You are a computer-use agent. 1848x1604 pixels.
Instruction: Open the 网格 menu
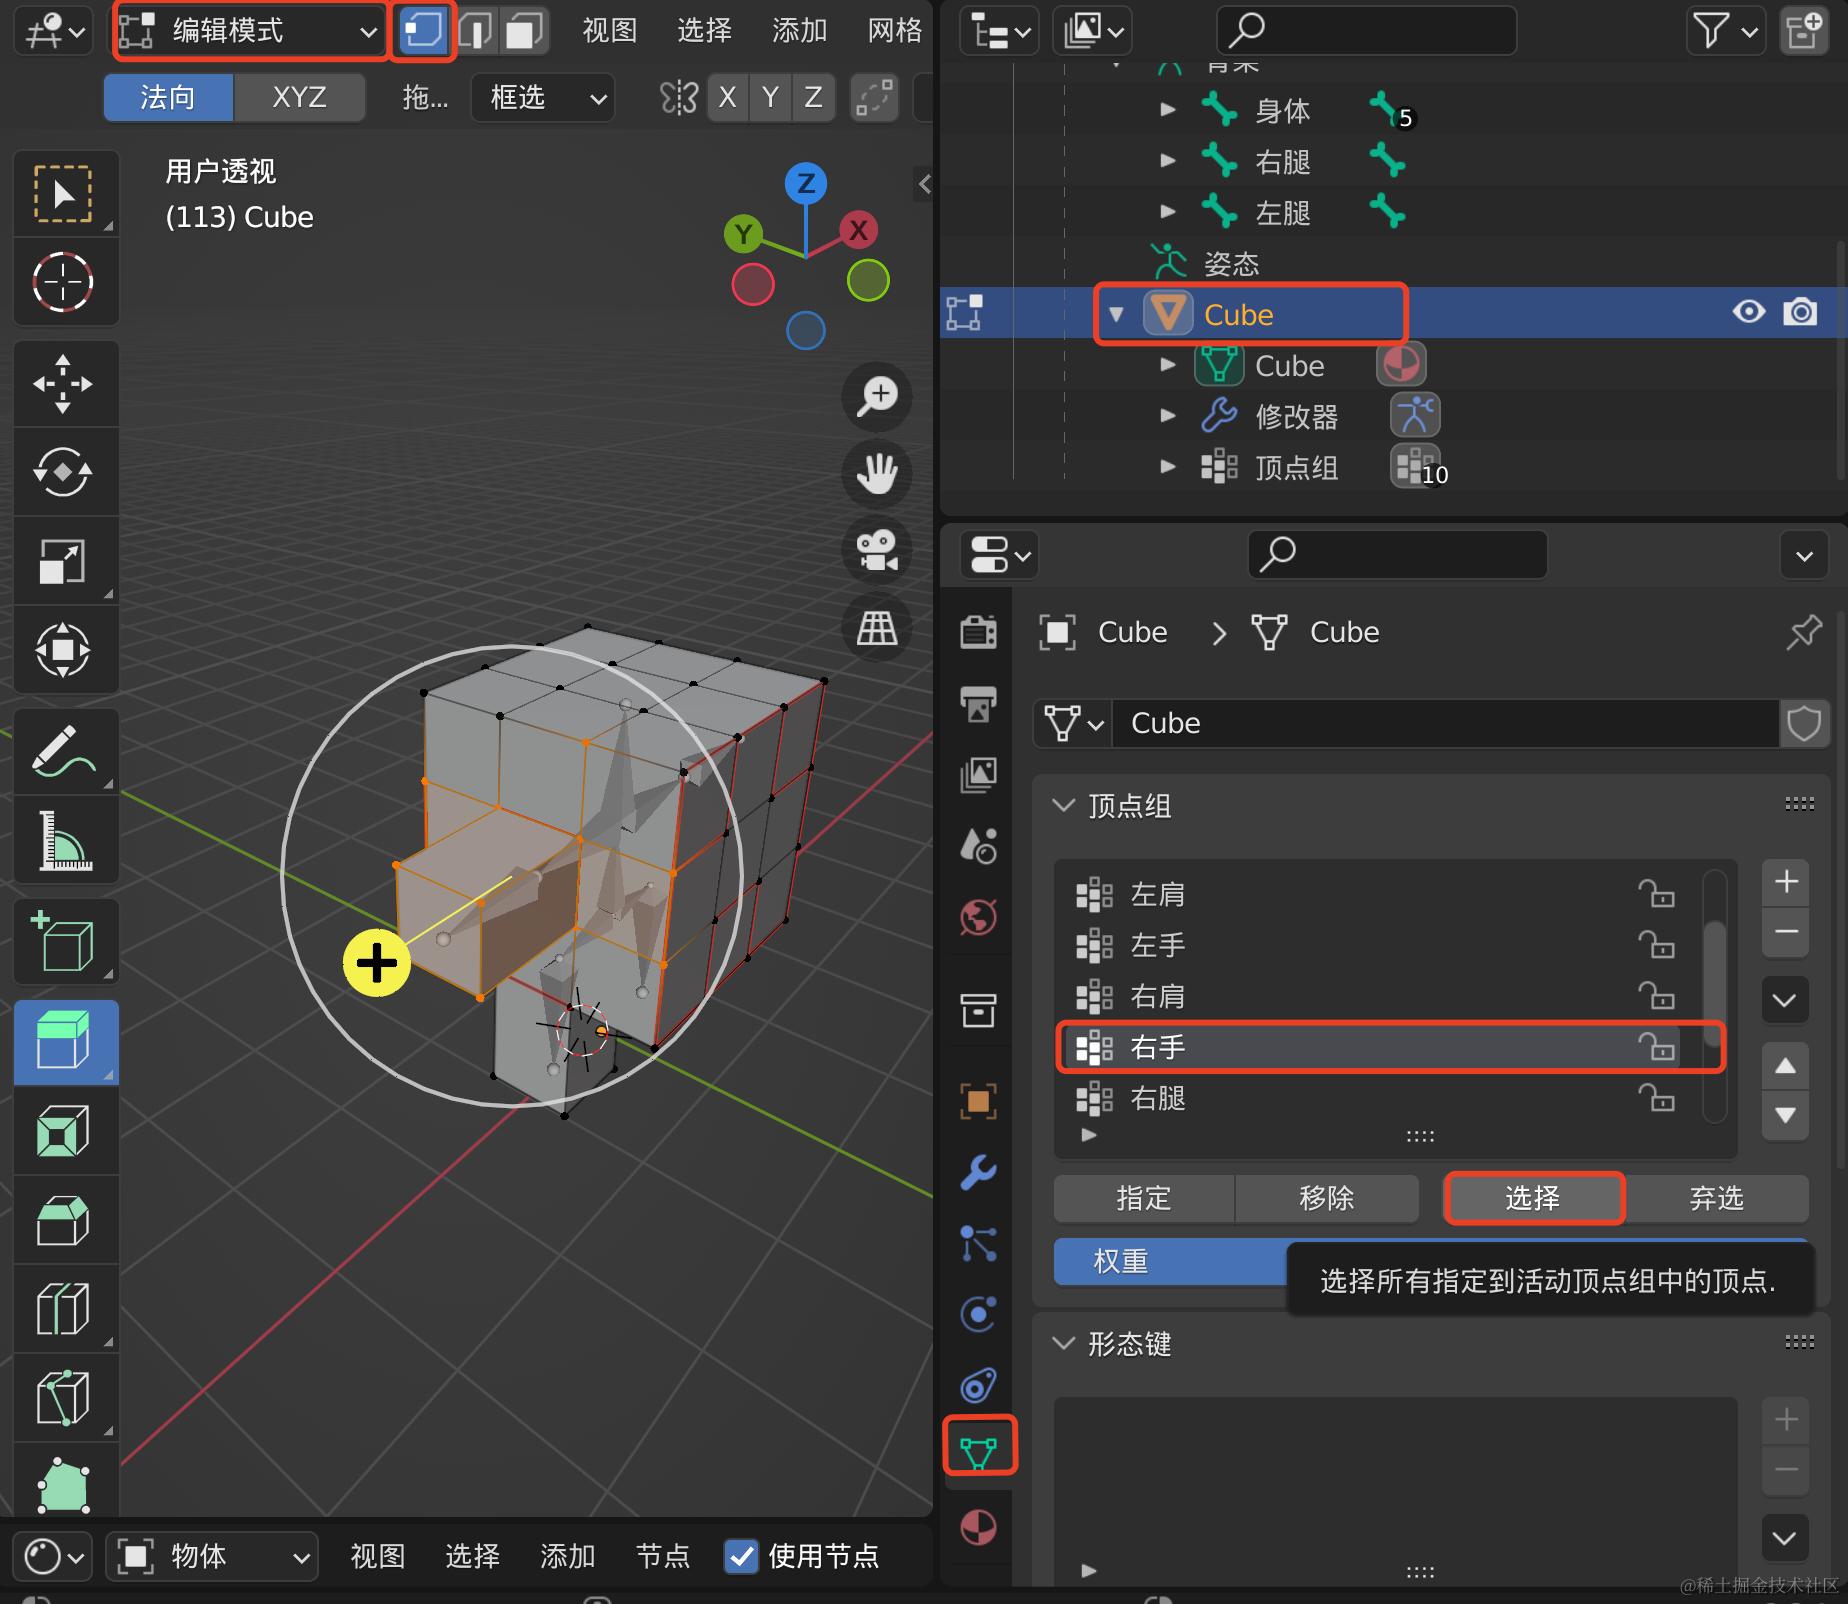894,31
